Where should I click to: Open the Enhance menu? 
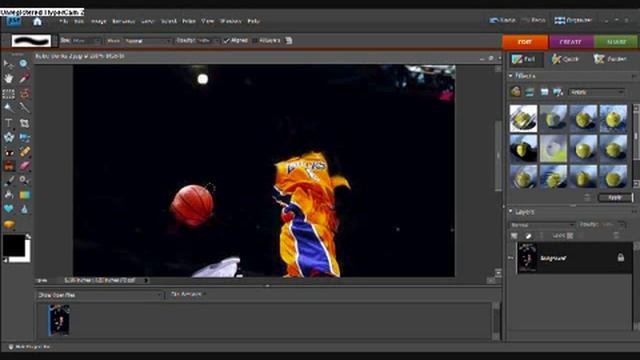(x=123, y=21)
